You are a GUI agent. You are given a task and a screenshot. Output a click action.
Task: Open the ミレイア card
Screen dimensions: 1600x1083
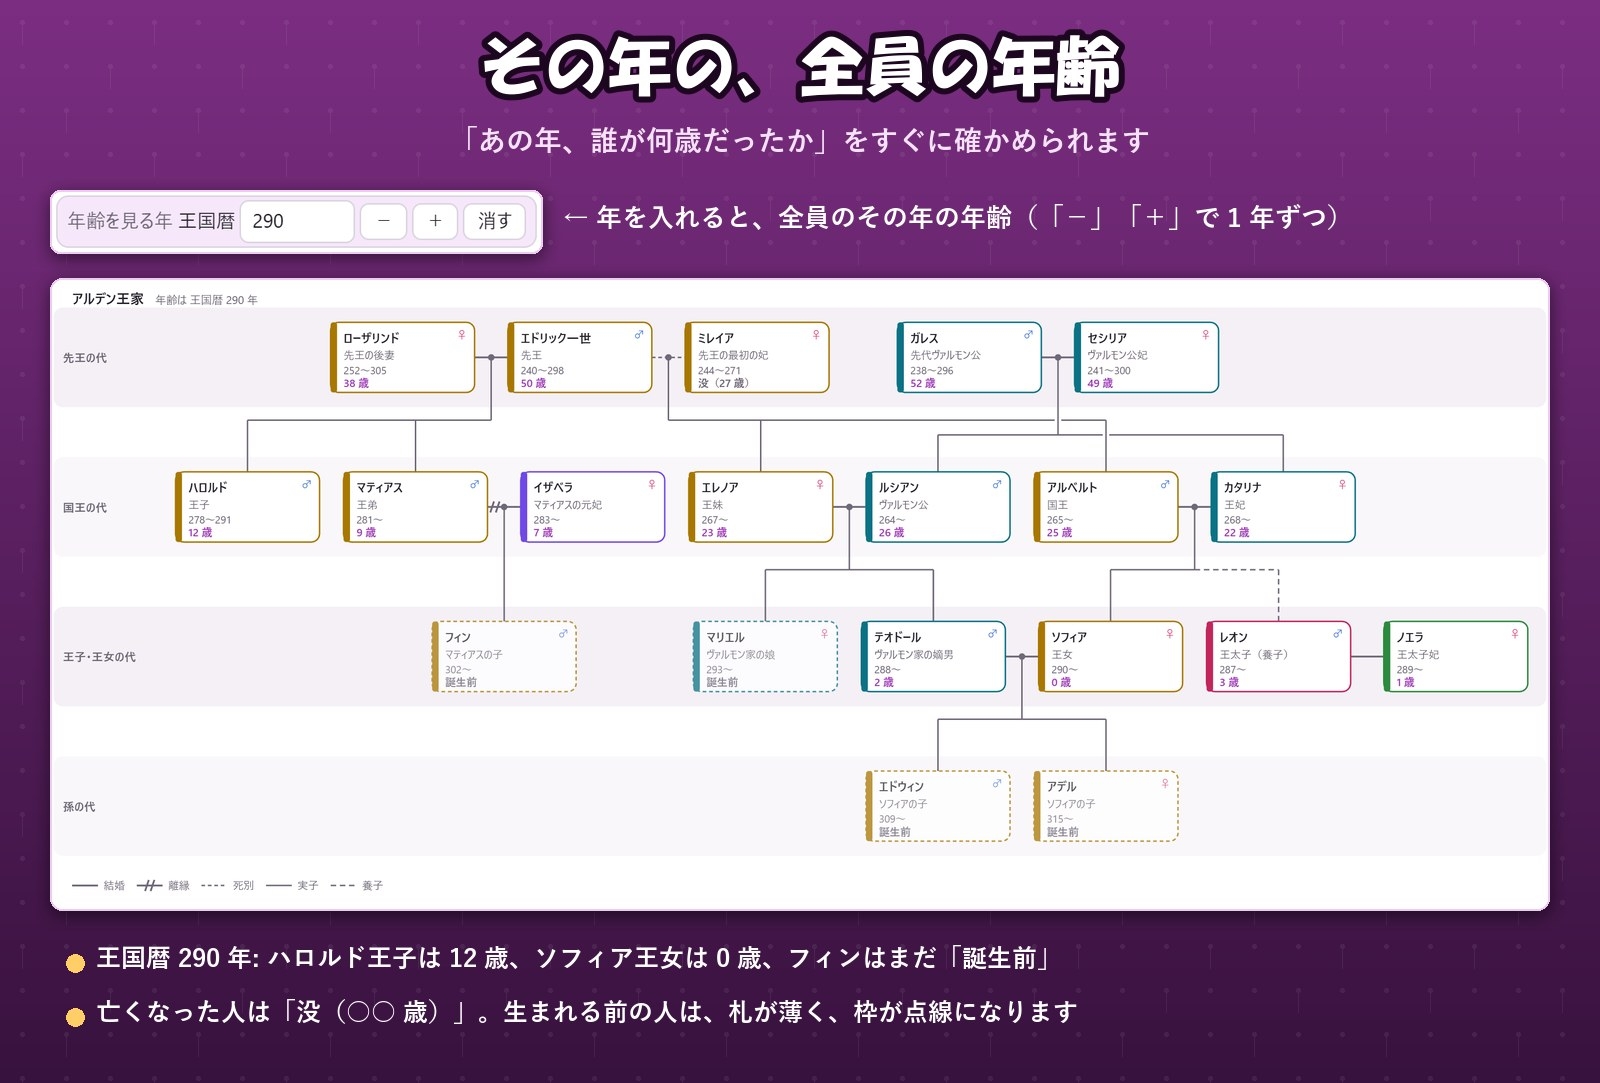click(757, 357)
